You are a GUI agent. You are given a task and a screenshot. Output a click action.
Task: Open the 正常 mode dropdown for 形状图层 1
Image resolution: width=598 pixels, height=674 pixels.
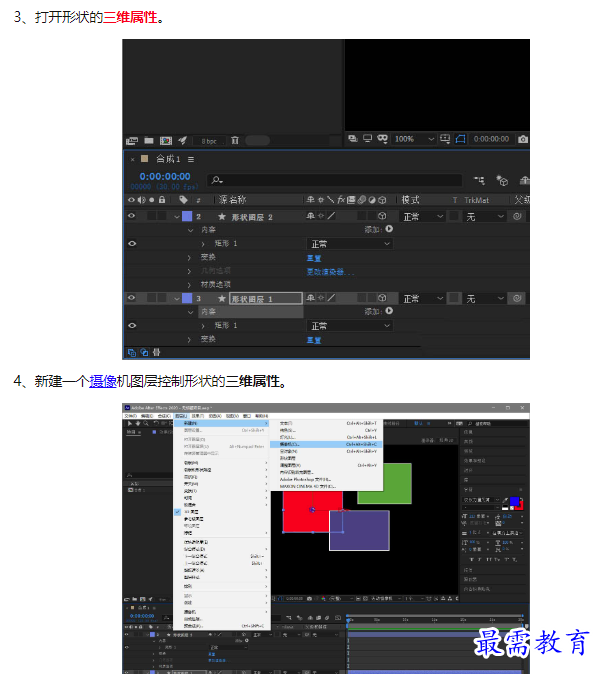coord(423,298)
